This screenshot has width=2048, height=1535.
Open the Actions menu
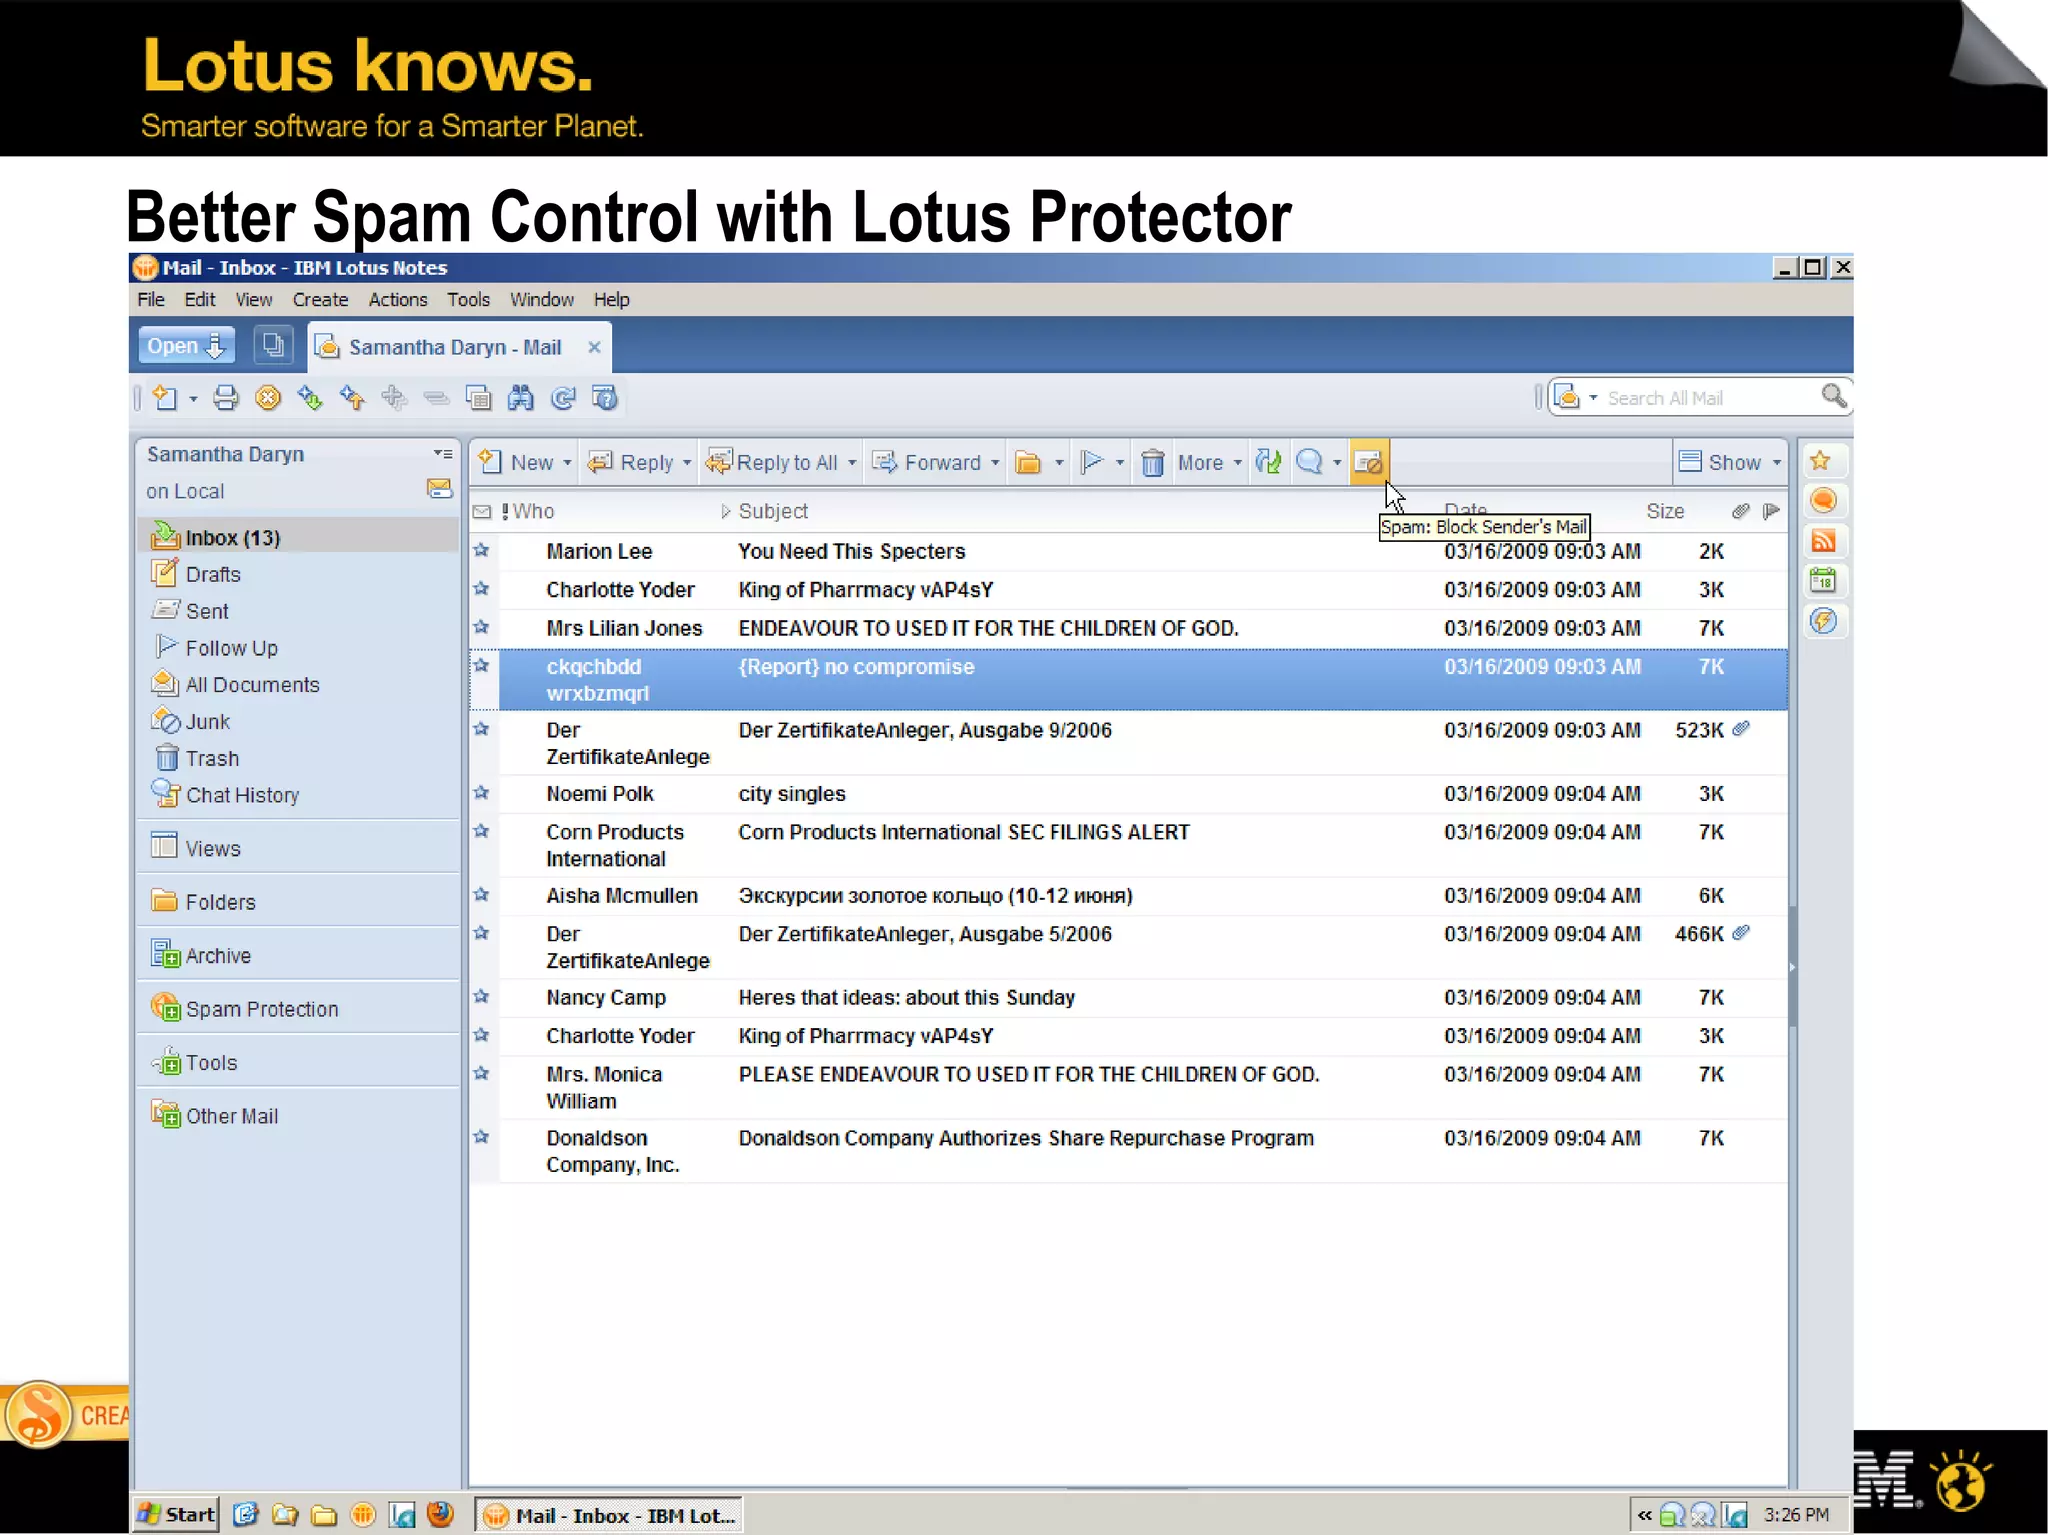[x=398, y=299]
